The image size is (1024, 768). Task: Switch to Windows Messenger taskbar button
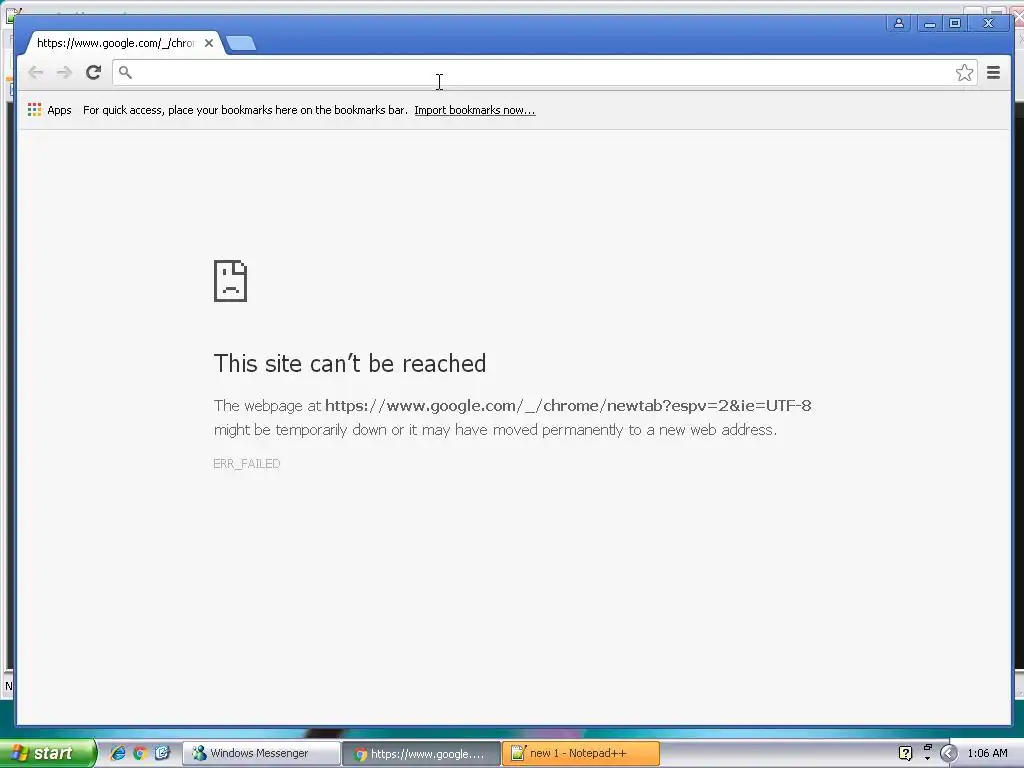(261, 754)
